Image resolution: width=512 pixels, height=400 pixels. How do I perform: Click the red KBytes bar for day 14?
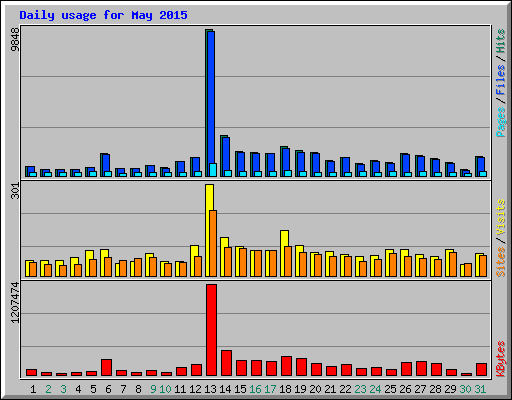click(226, 363)
